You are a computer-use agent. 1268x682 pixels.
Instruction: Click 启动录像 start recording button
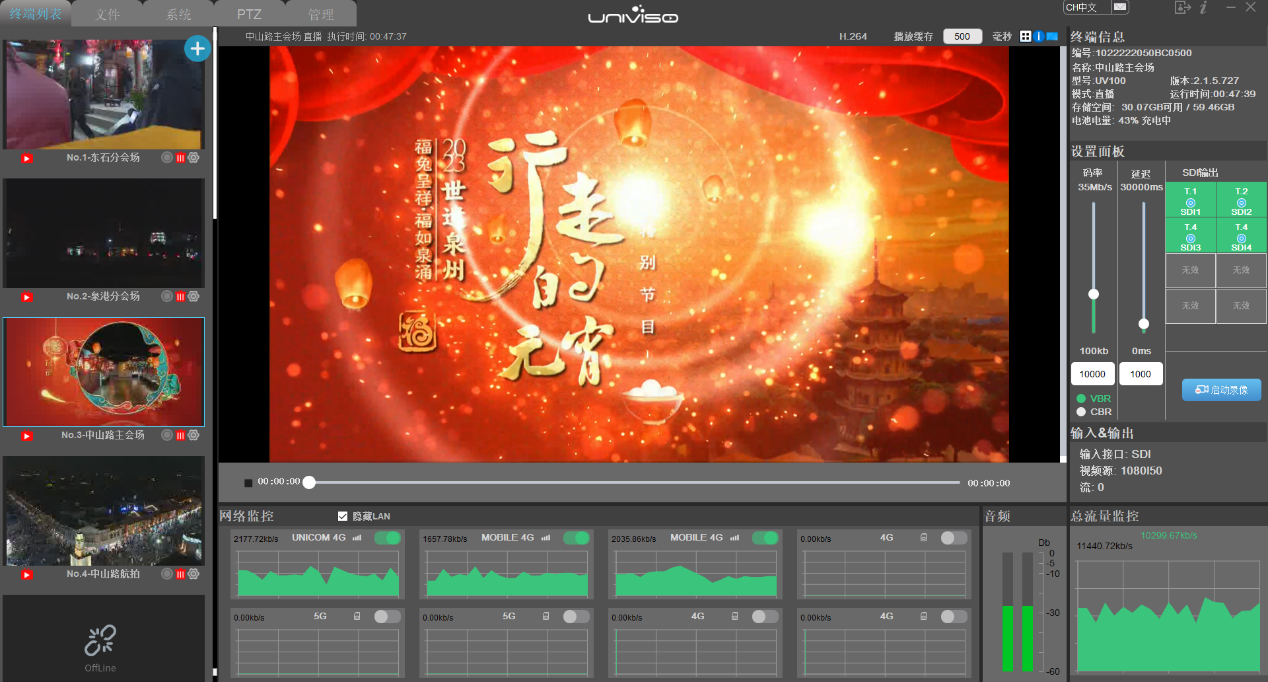pyautogui.click(x=1221, y=390)
